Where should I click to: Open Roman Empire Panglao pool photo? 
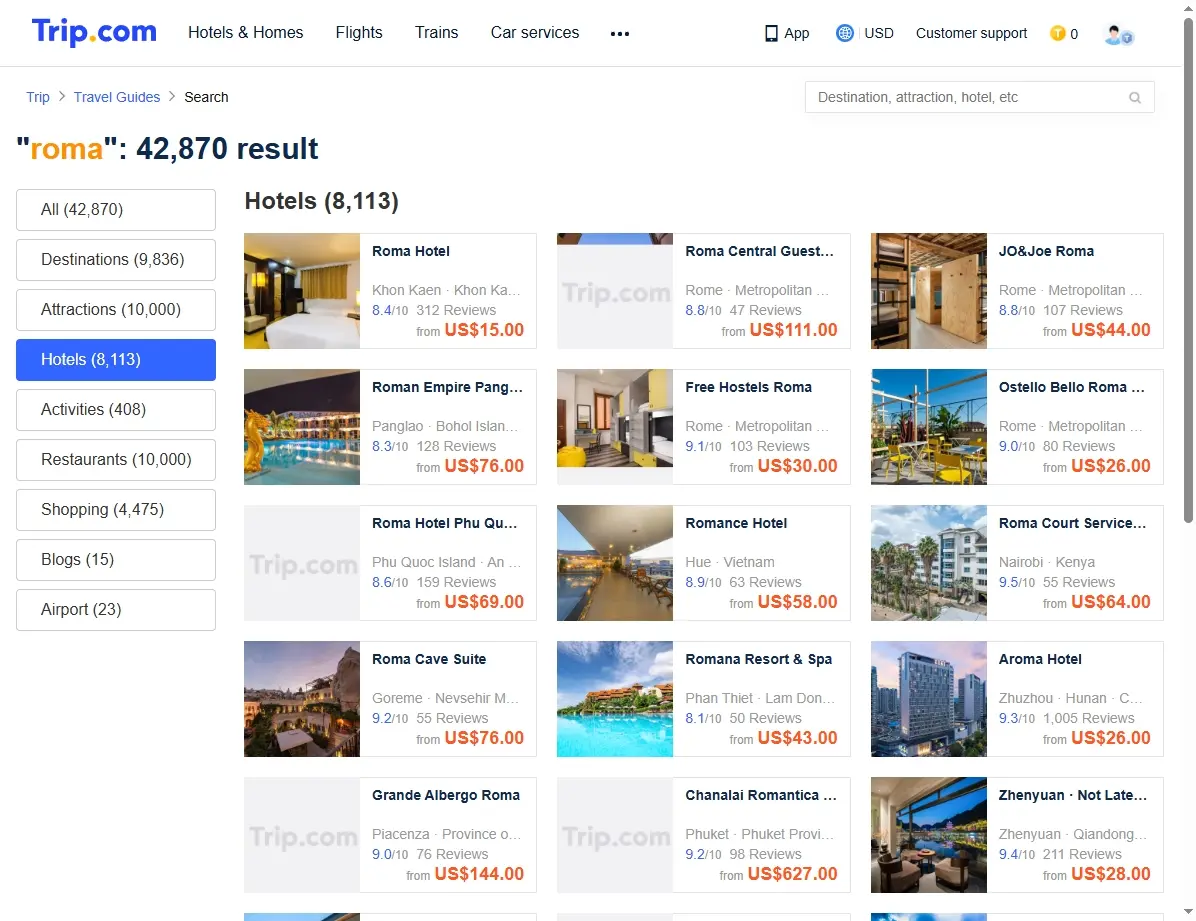coord(302,427)
